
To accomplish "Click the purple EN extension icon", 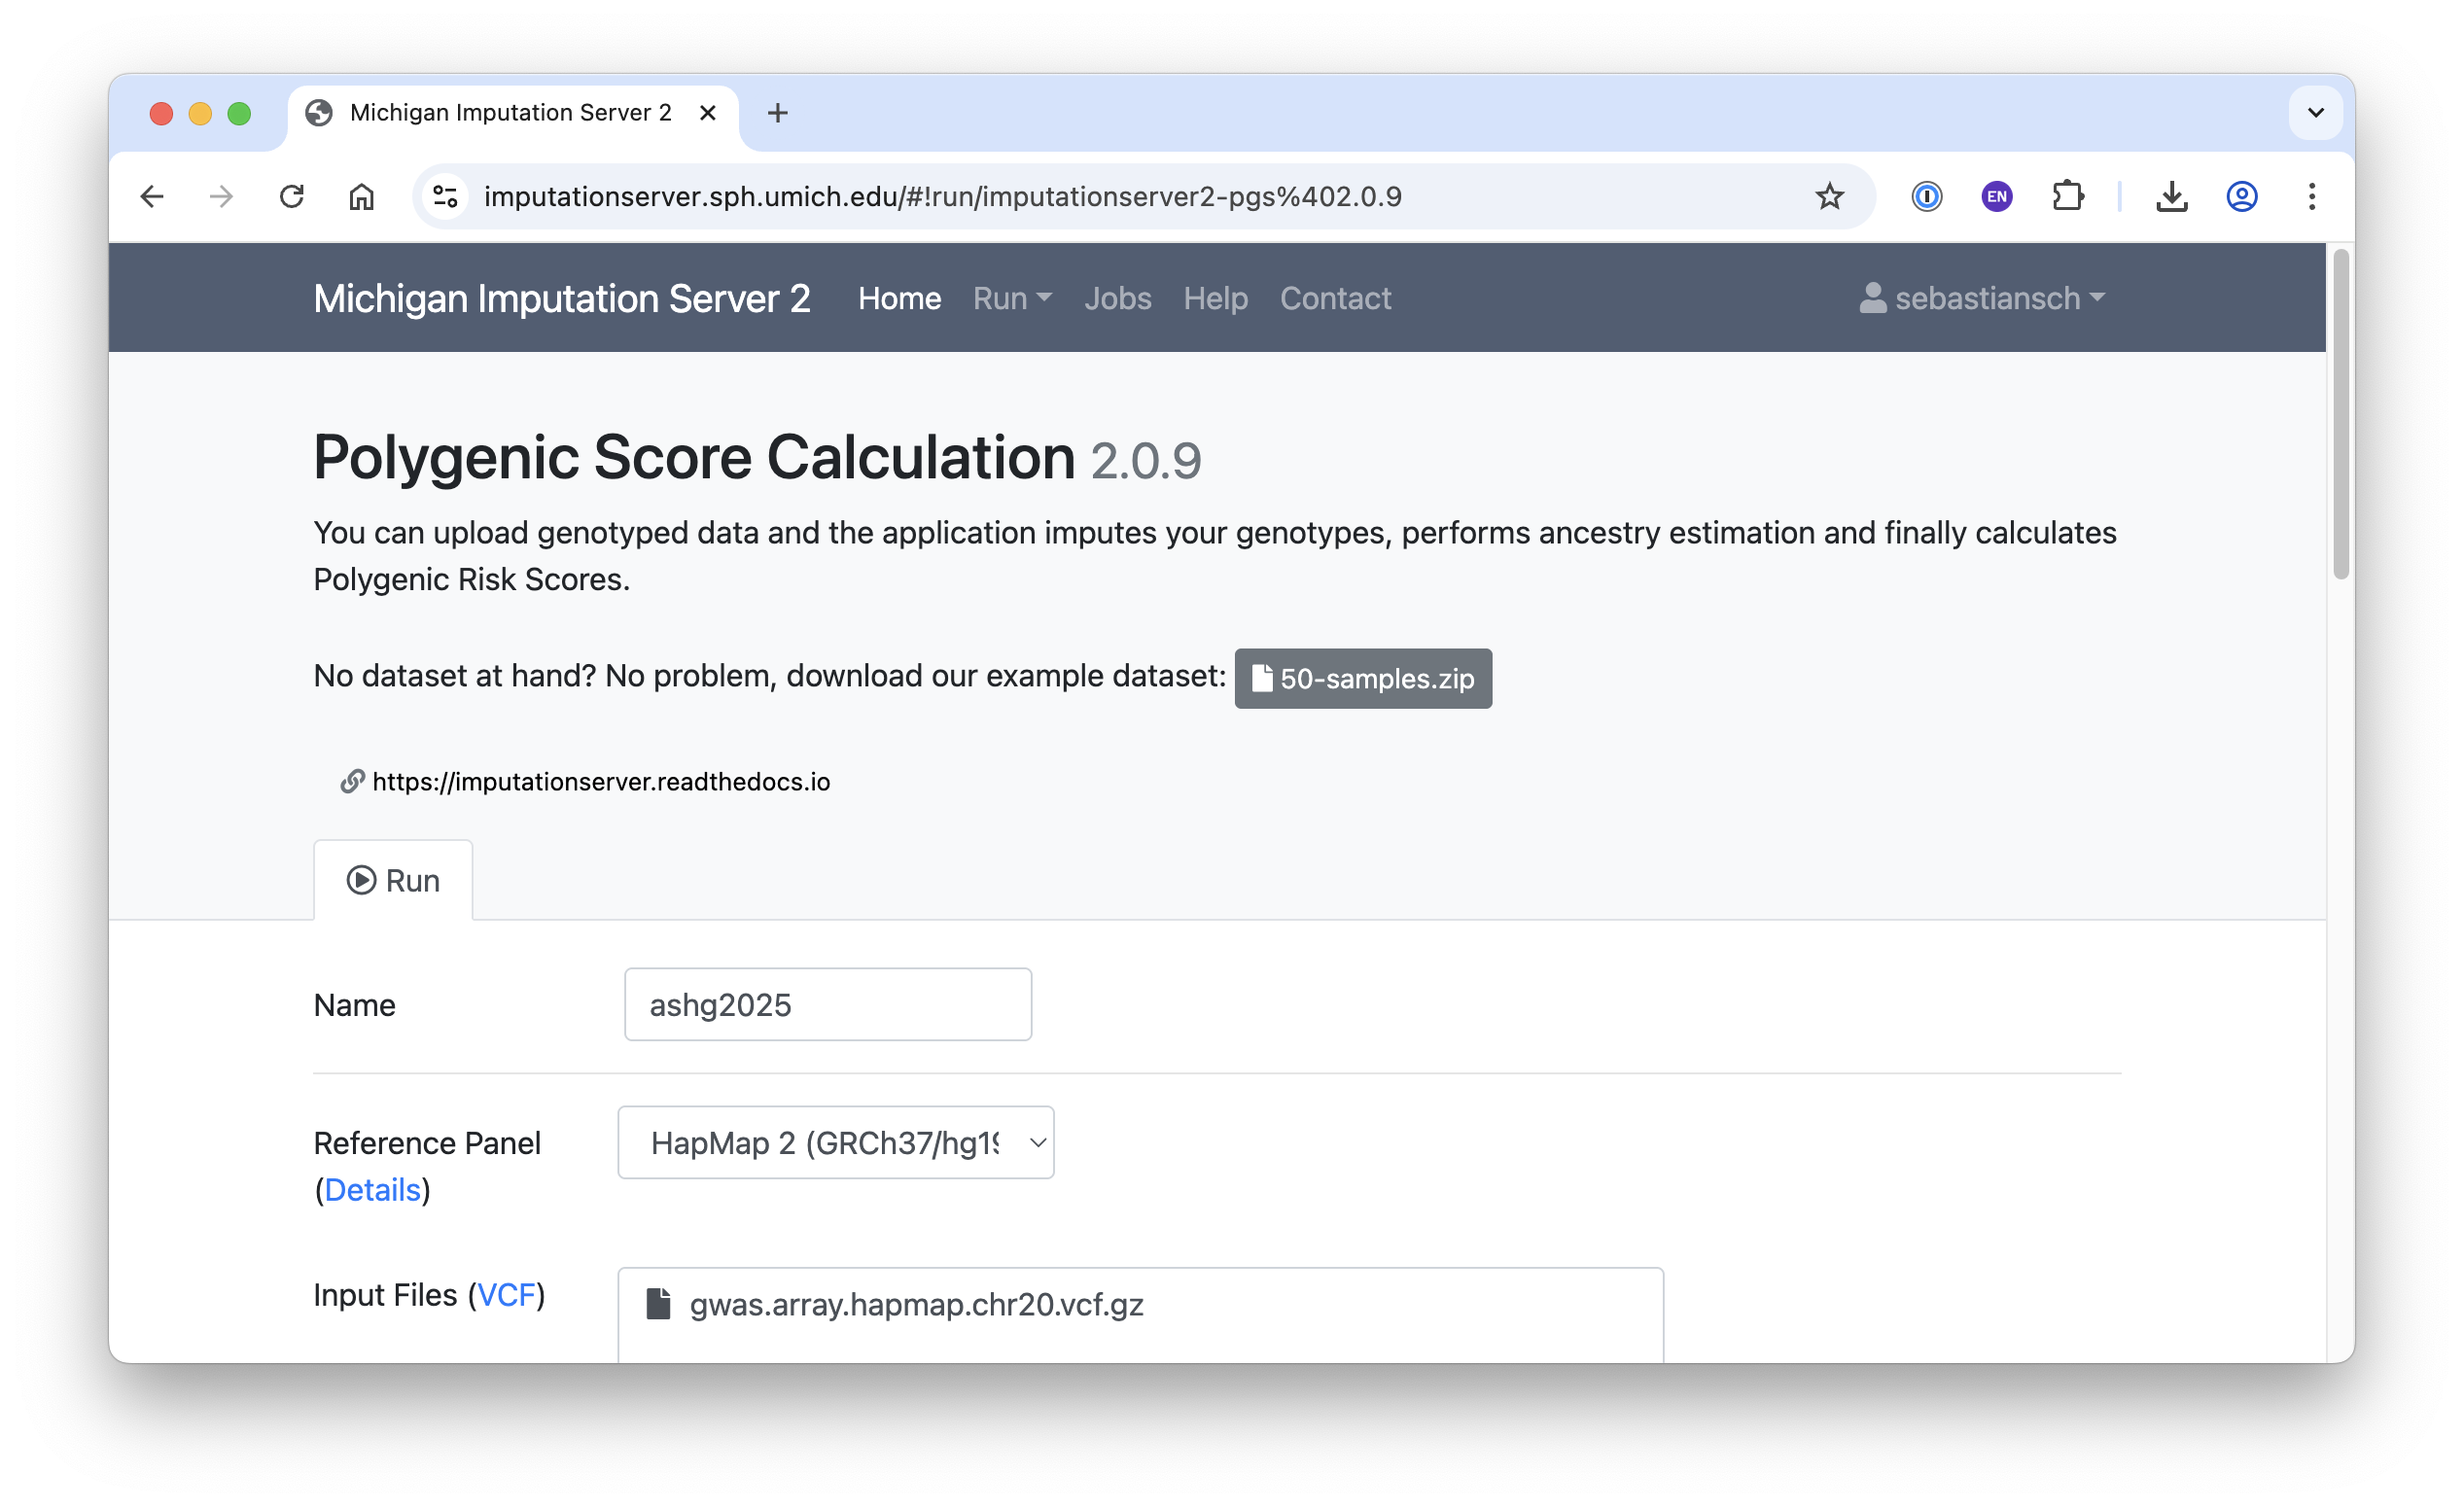I will [1996, 196].
